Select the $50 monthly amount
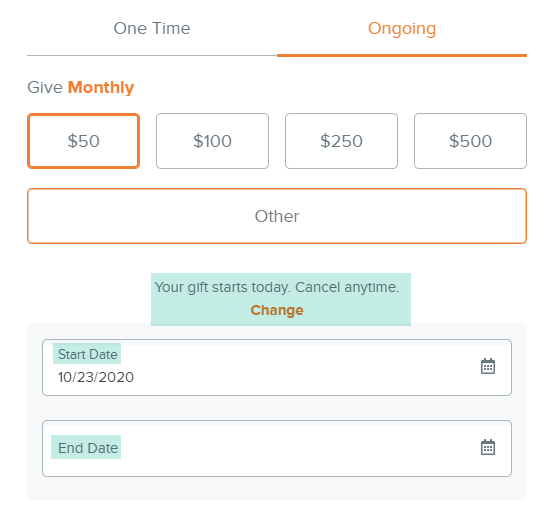This screenshot has height=509, width=560. click(83, 141)
